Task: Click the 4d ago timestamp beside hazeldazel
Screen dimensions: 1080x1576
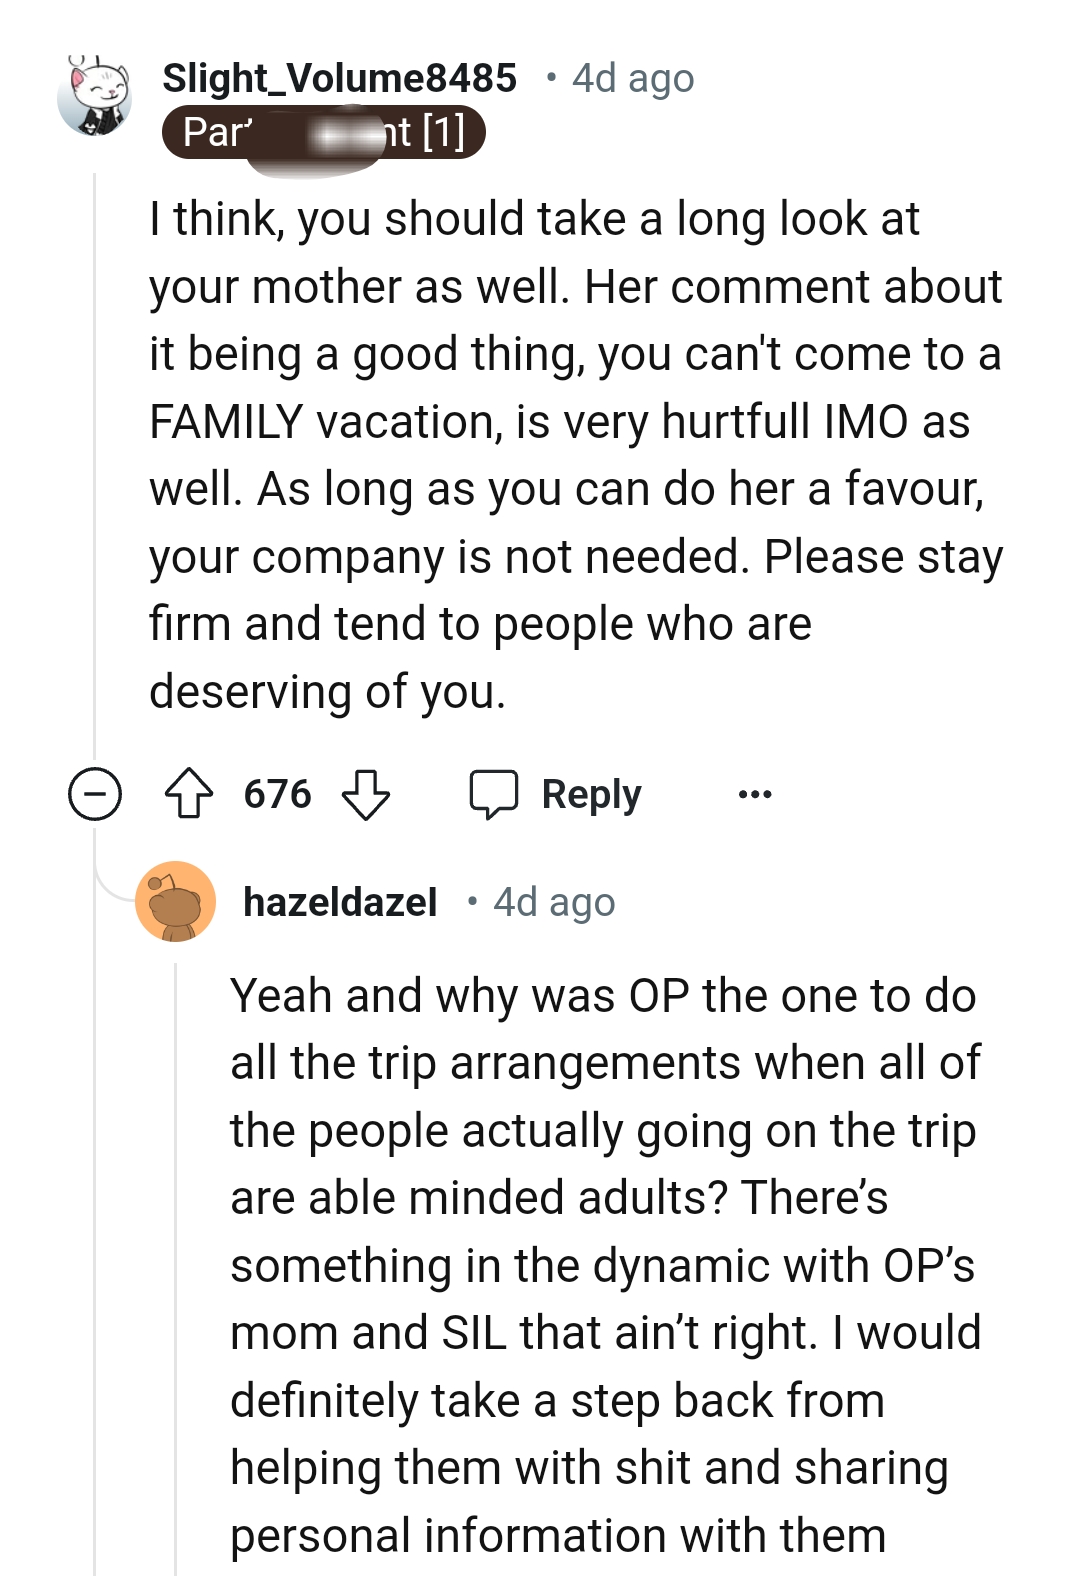Action: [x=554, y=902]
